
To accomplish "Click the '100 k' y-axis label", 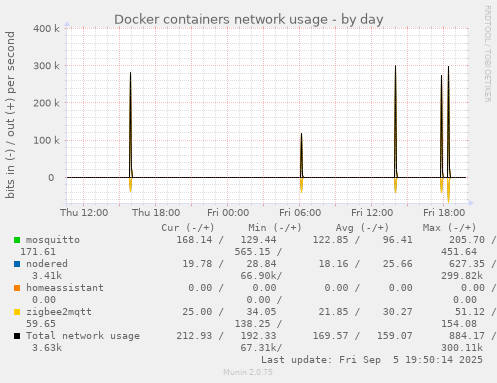I will point(46,140).
